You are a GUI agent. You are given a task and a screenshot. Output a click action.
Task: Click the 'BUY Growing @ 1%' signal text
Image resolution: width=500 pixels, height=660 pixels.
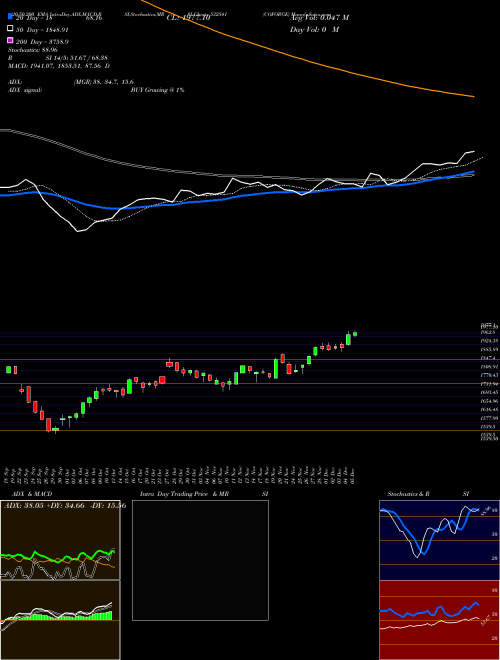(157, 90)
